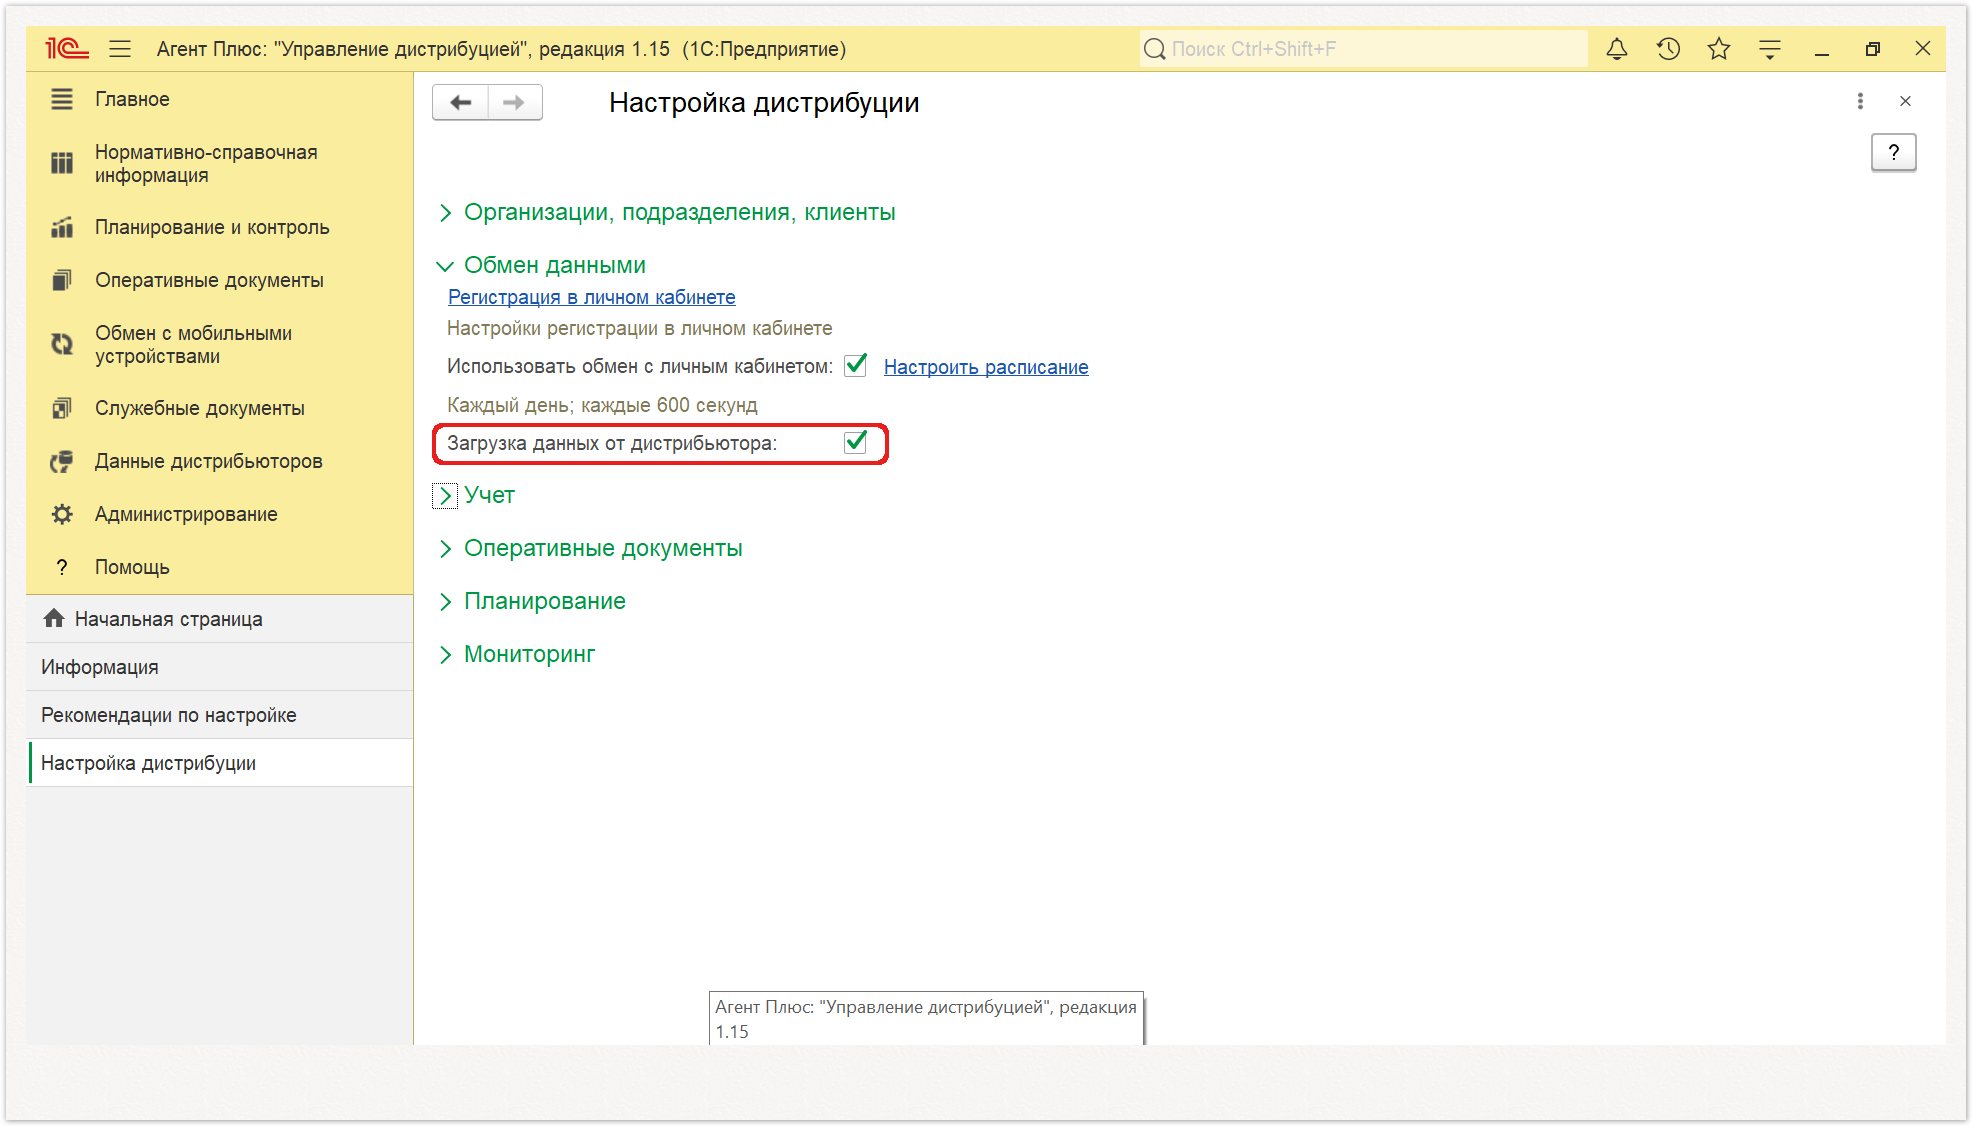Switch to Рекомендации по настройке tab

220,715
